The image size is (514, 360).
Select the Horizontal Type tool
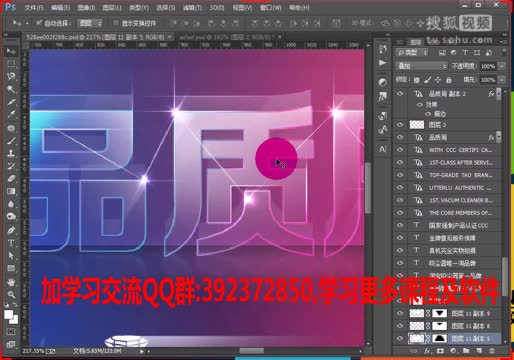click(11, 242)
